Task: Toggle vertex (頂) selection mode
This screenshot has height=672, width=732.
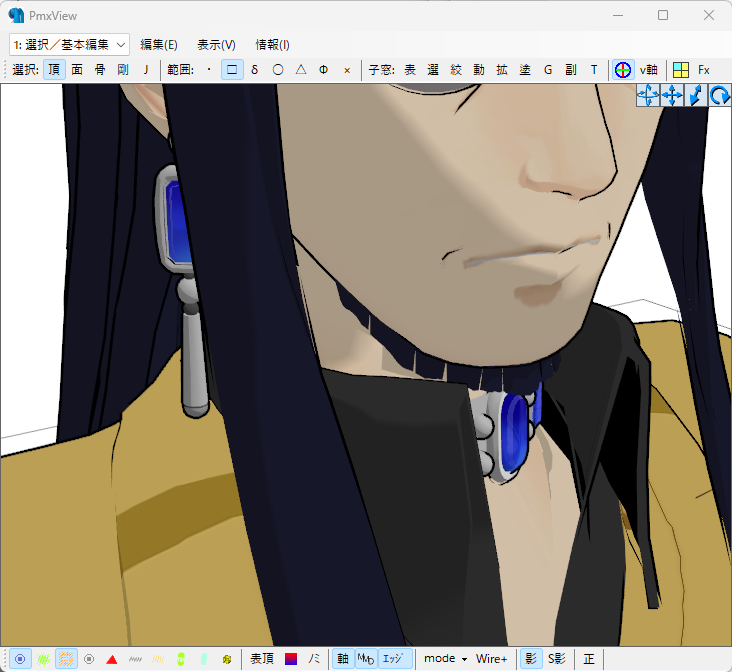Action: (x=54, y=70)
